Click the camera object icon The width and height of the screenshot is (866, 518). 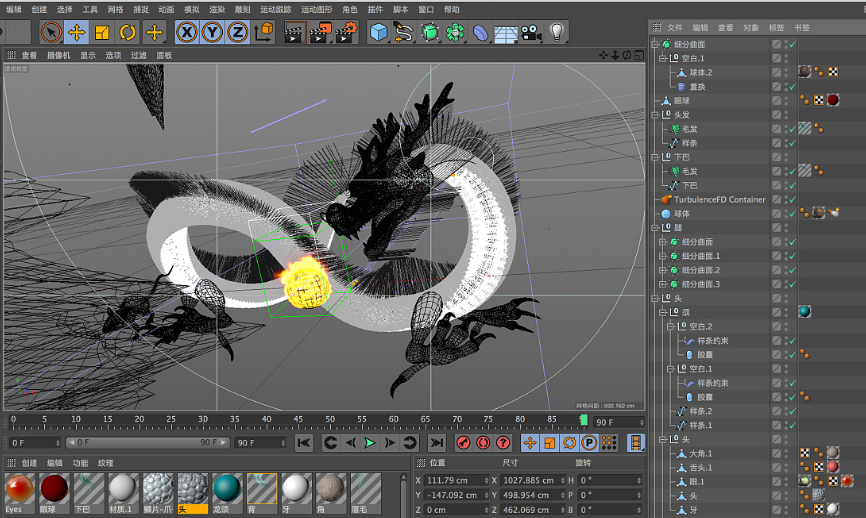click(x=531, y=32)
